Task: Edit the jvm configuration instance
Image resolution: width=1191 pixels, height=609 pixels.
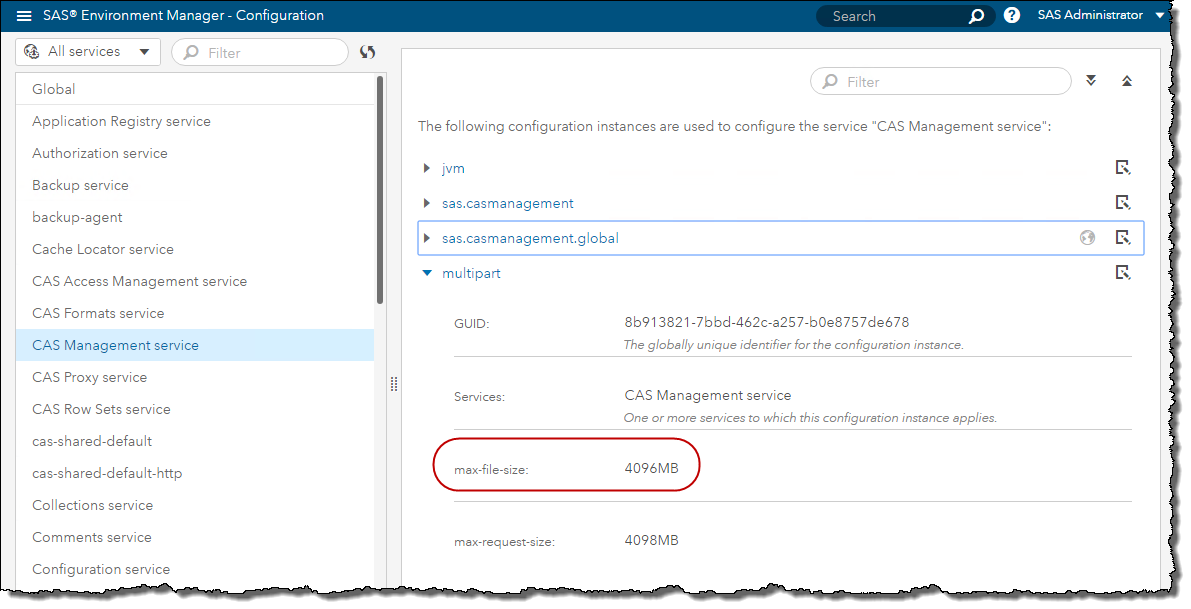Action: click(1123, 168)
